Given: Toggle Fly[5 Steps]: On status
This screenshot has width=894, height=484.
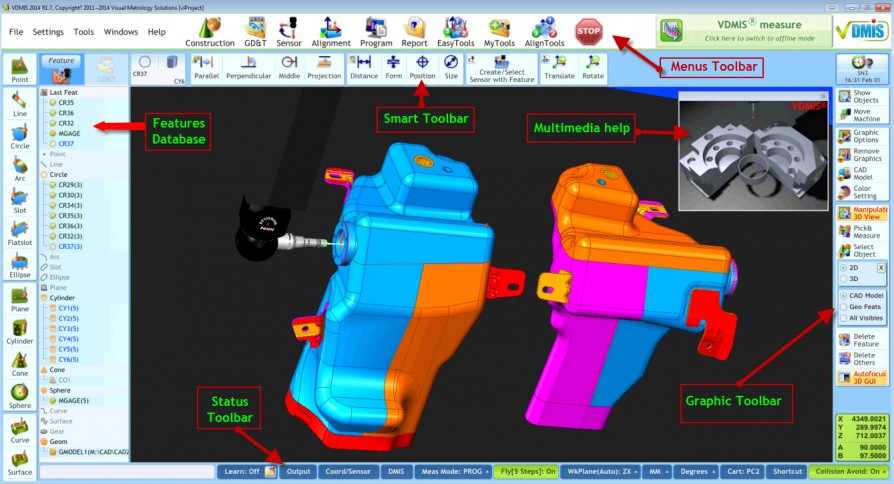Looking at the screenshot, I should point(527,471).
